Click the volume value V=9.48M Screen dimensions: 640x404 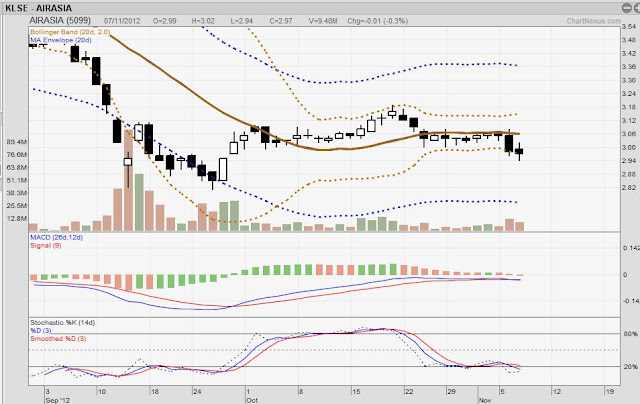click(323, 21)
